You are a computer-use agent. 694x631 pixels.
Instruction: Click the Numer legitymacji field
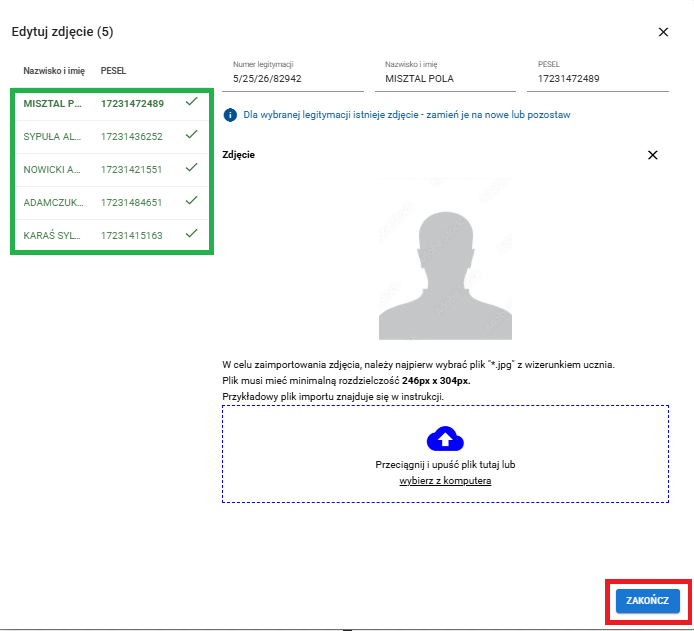tap(292, 77)
